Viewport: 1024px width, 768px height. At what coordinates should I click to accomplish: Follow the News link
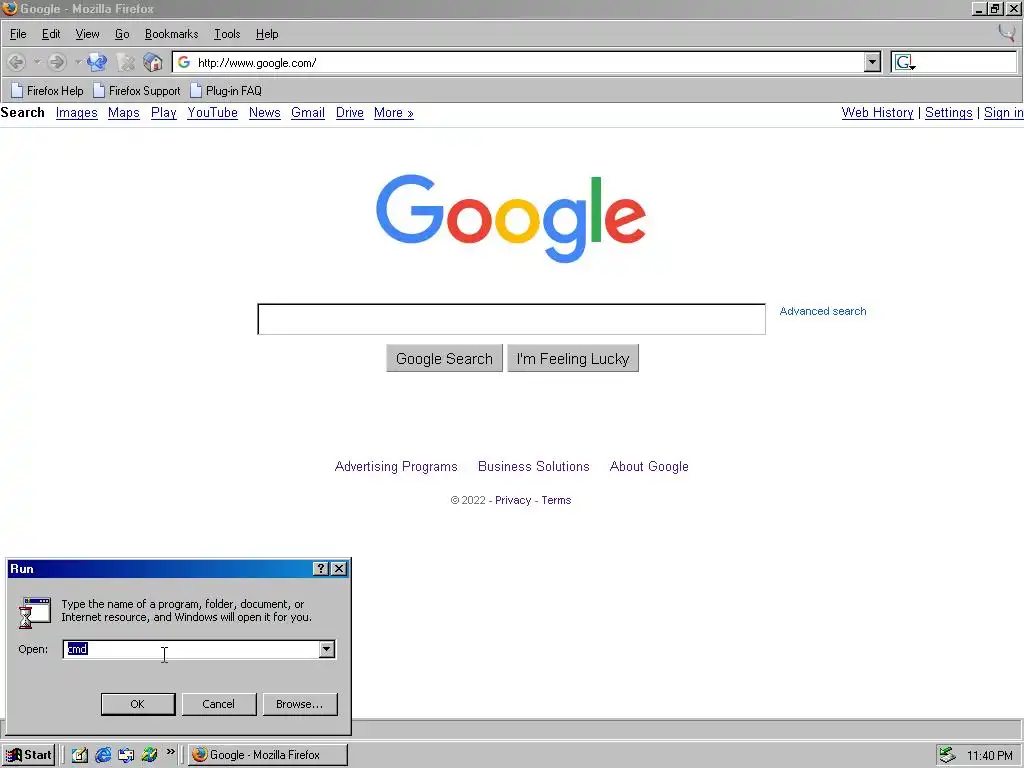[264, 113]
